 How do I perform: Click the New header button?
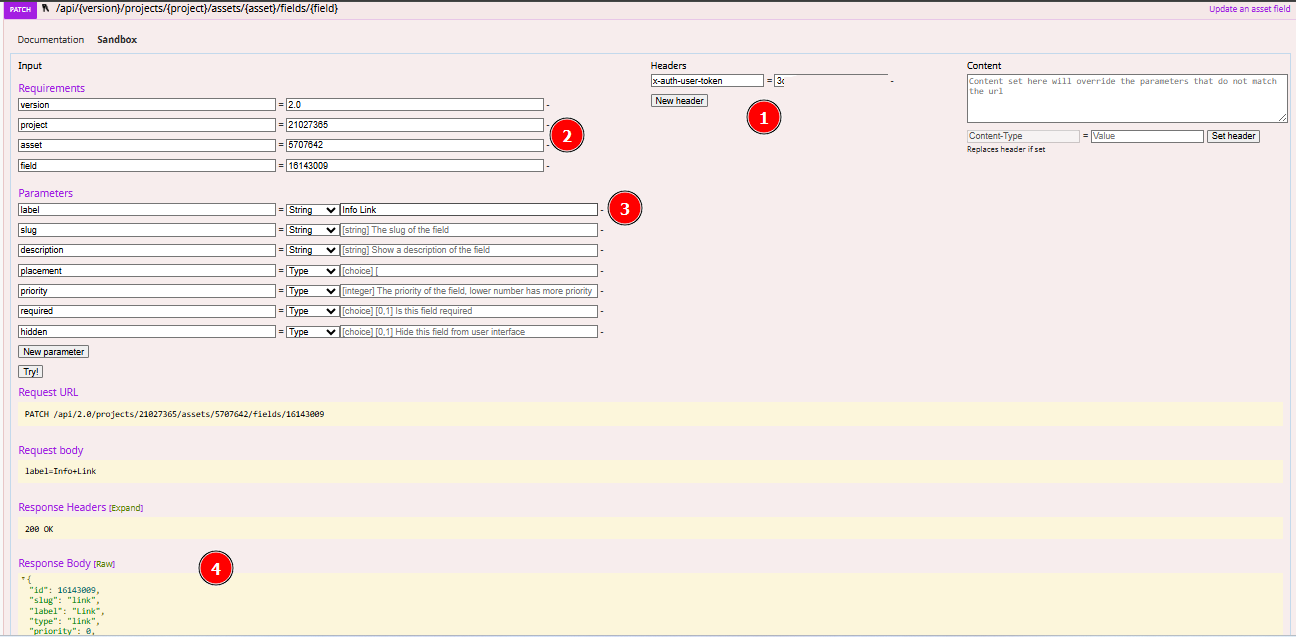[679, 101]
